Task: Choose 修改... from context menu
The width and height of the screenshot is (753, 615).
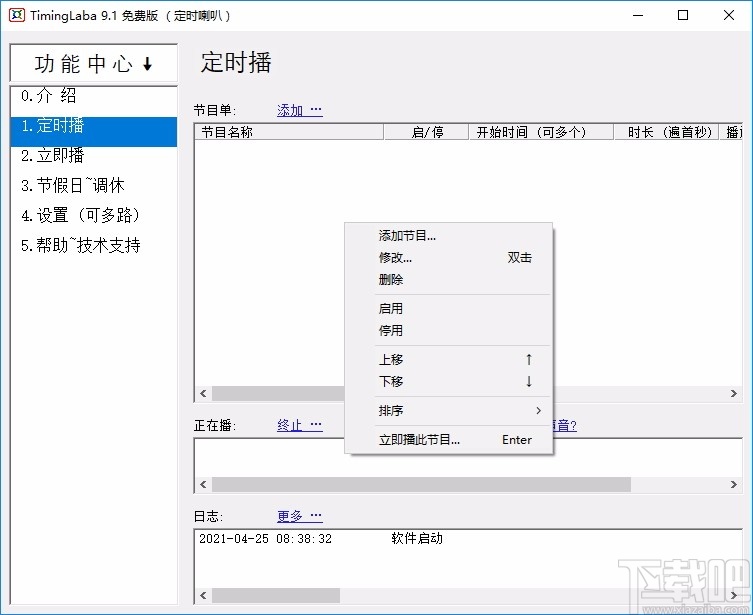Action: click(x=449, y=258)
